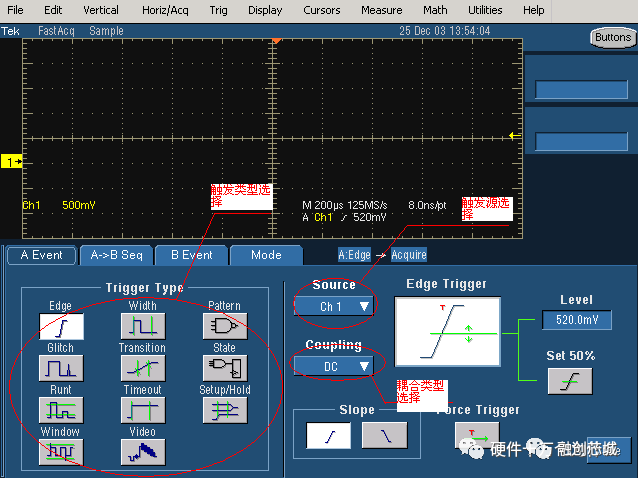The height and width of the screenshot is (478, 638).
Task: Click the Buttons toggle at top right
Action: 613,37
